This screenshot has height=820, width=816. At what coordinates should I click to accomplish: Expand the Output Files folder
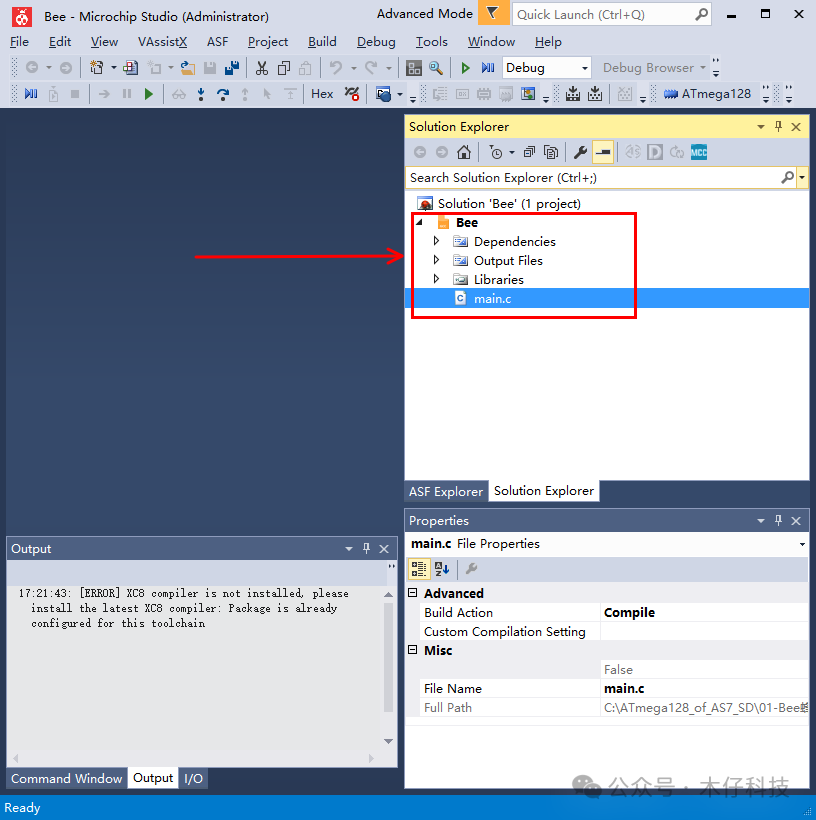point(436,260)
